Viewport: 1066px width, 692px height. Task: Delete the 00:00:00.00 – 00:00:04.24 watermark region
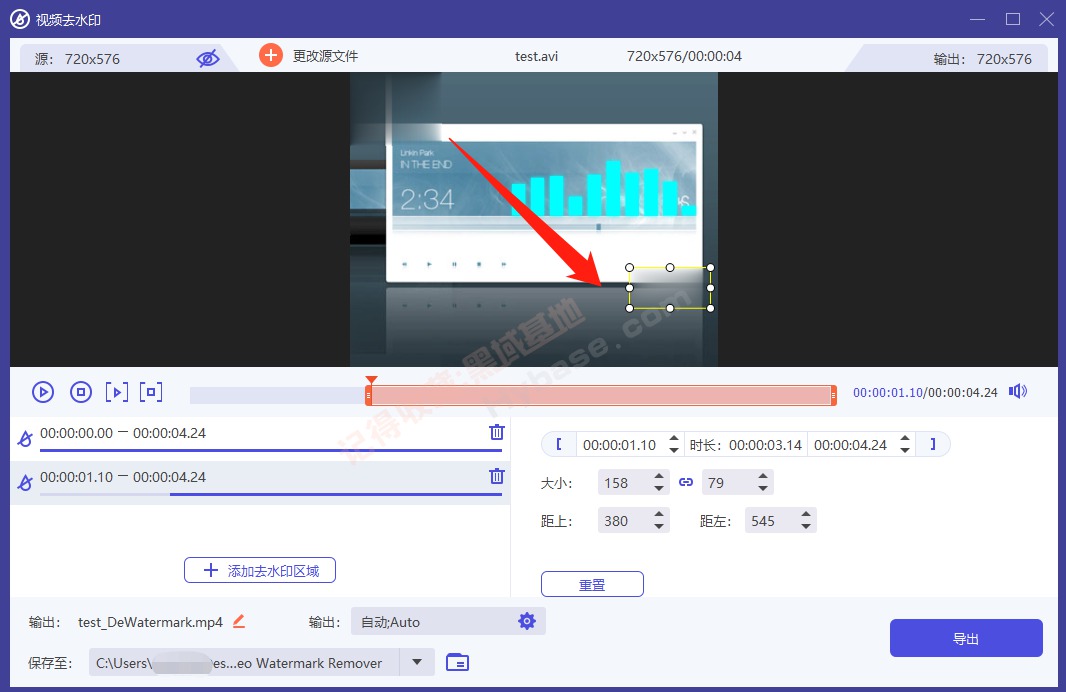(497, 432)
